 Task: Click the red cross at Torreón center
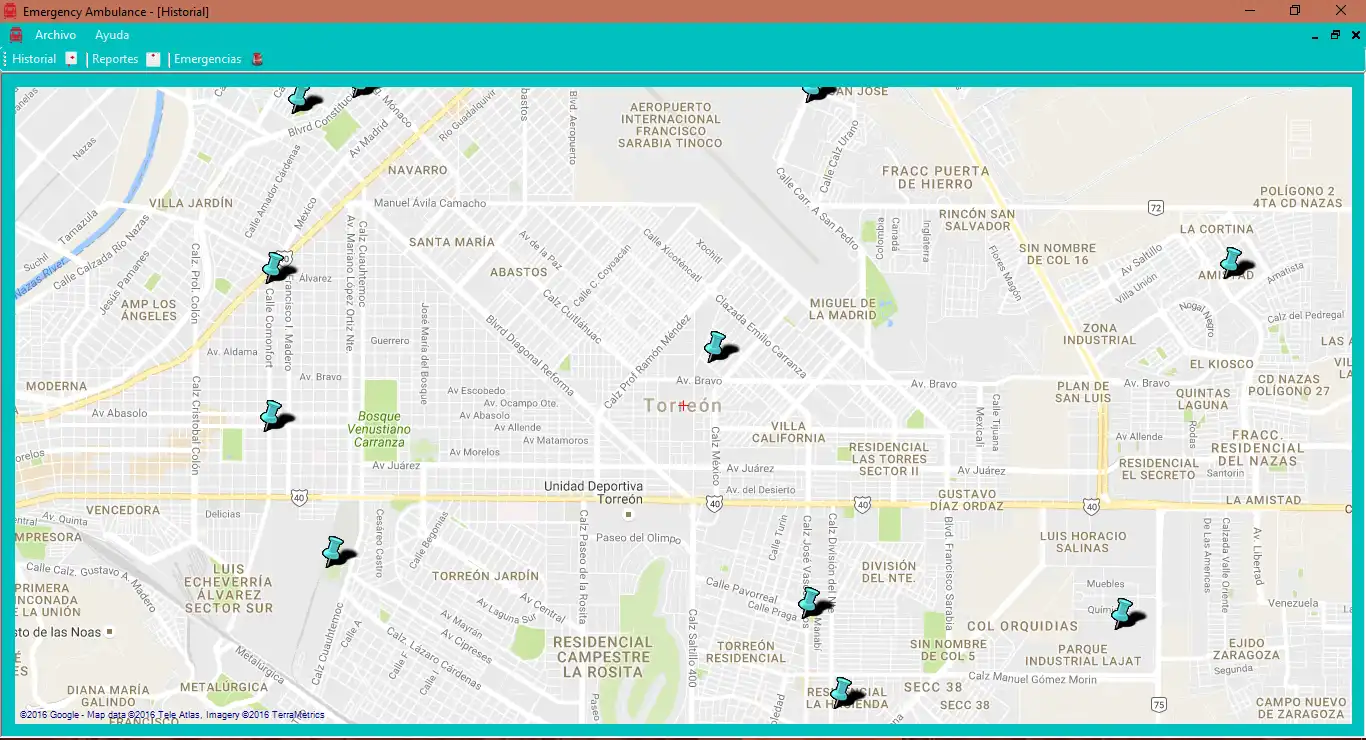point(683,405)
